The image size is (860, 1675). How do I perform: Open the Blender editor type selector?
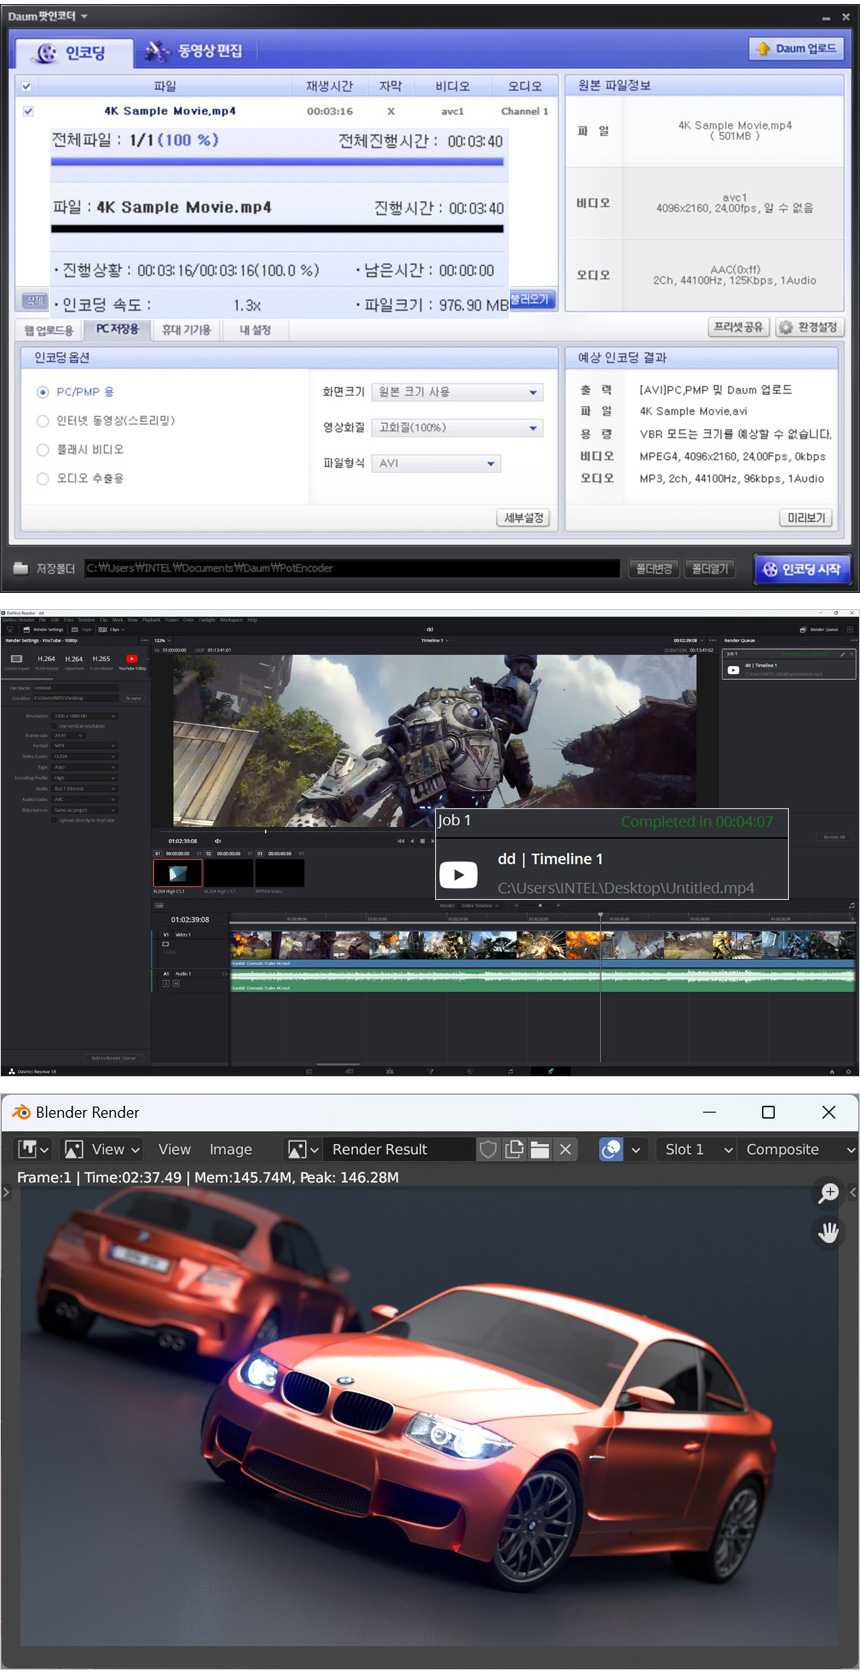tap(33, 1149)
